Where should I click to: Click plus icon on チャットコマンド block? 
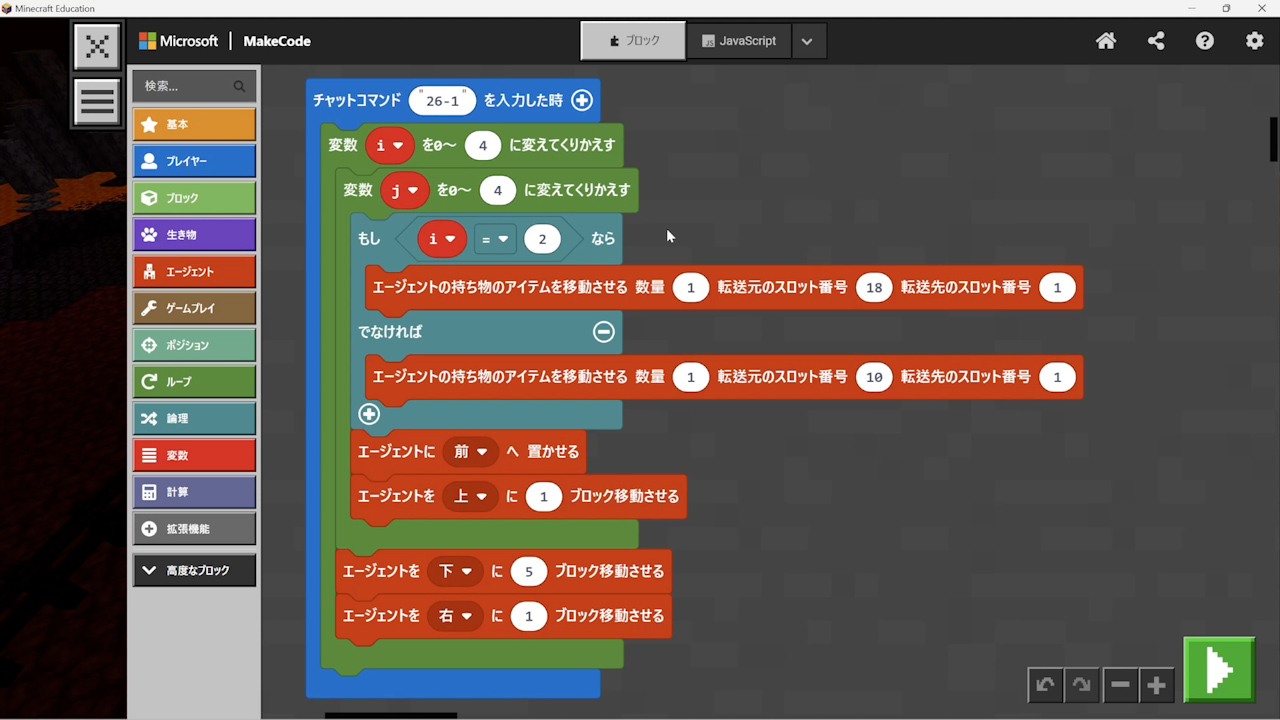point(582,100)
